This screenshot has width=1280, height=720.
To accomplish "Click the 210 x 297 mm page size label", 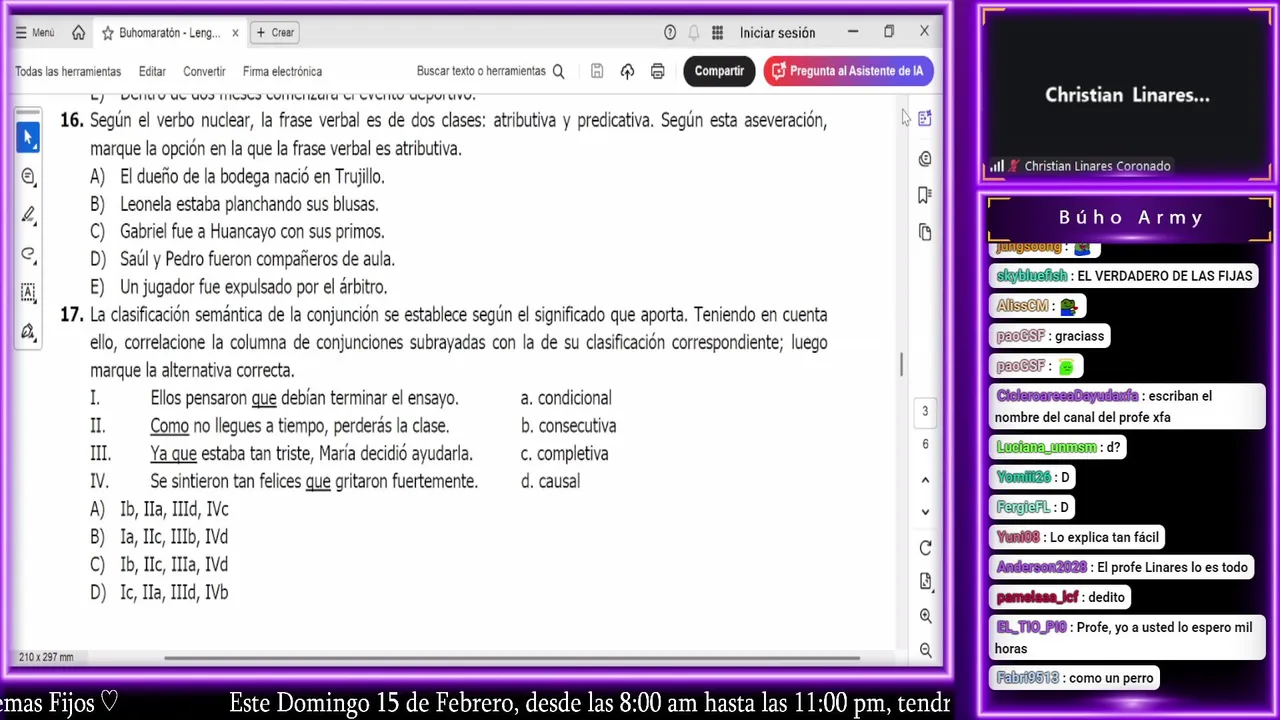I will [x=46, y=657].
